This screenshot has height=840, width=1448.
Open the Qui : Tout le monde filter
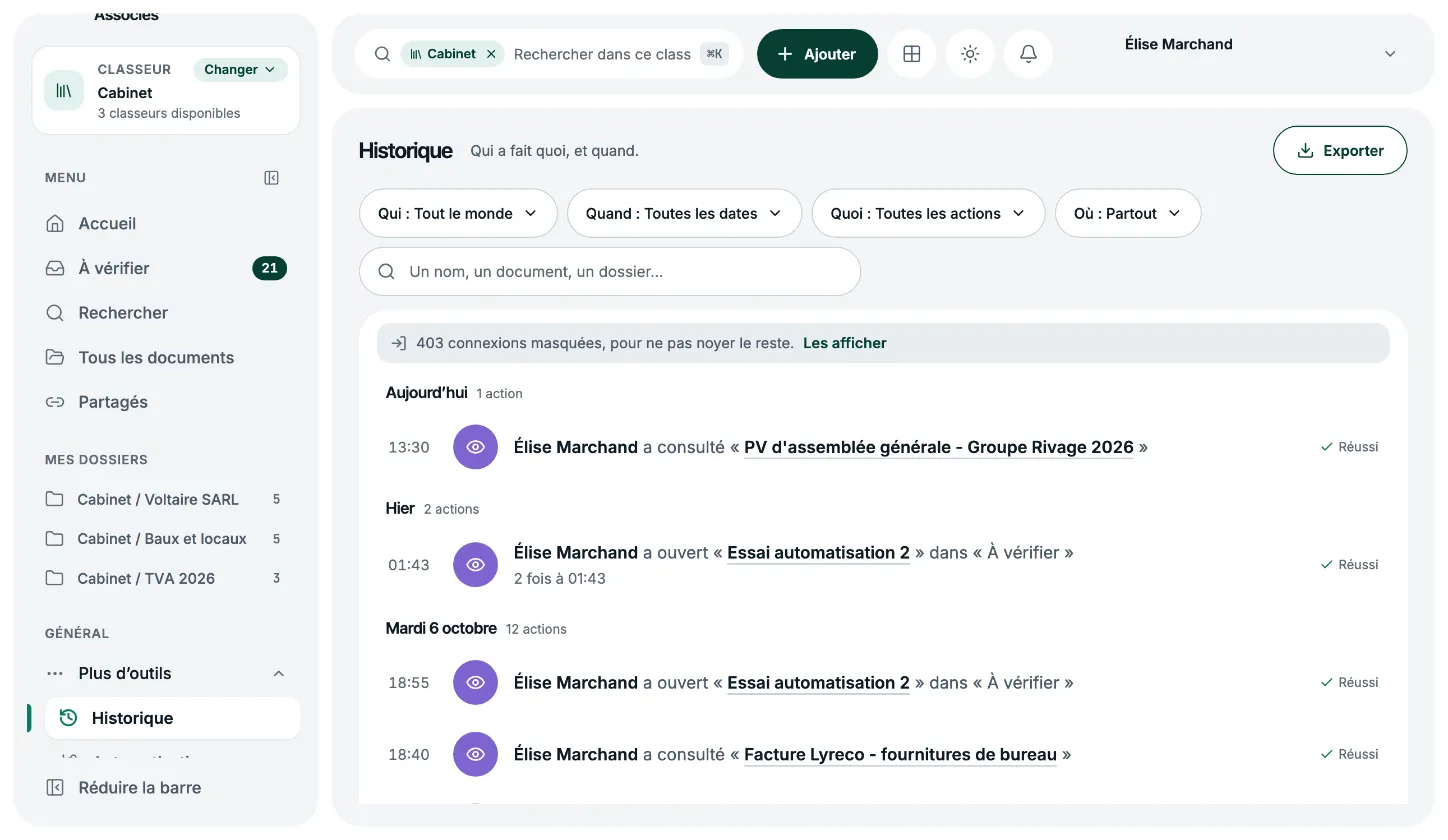[458, 213]
